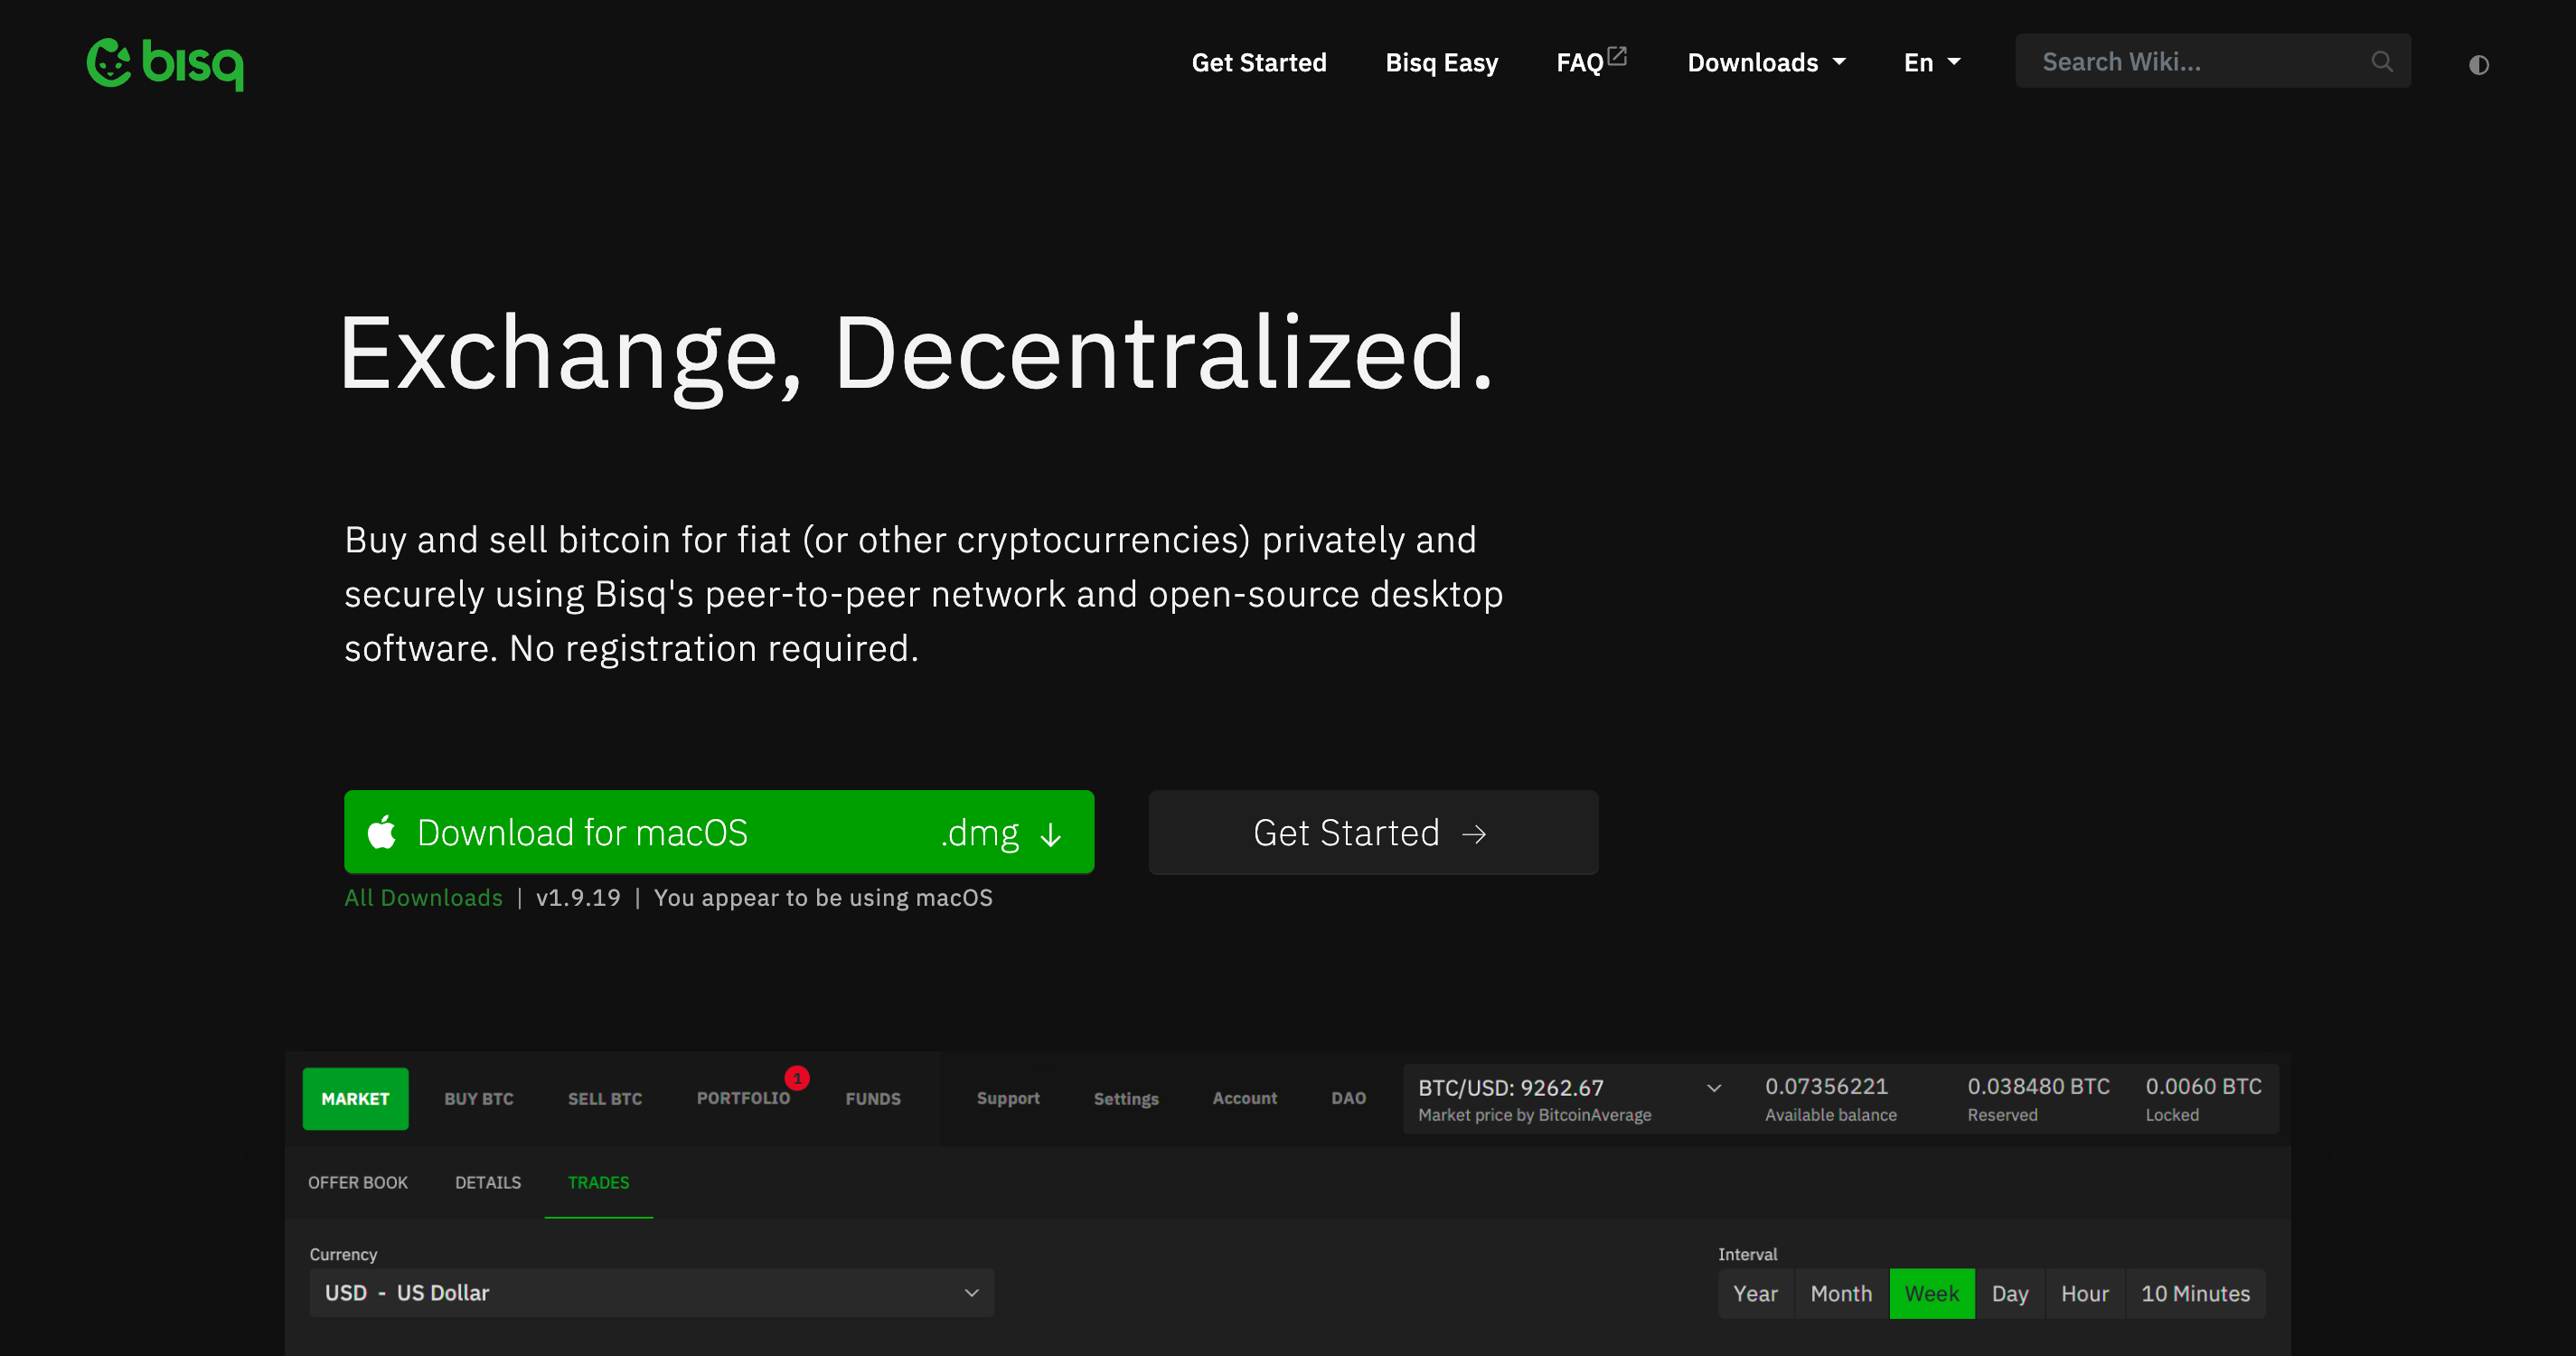
Task: Click 'You appear to be using macOS' text
Action: 823,898
